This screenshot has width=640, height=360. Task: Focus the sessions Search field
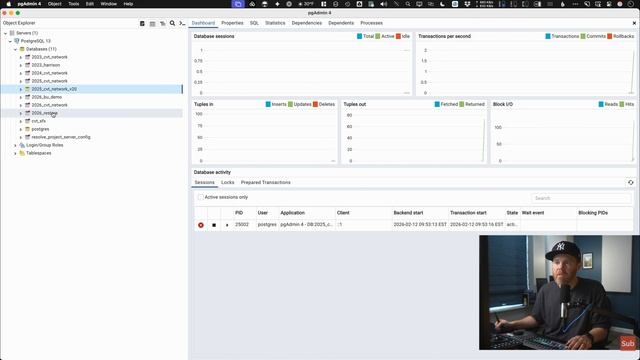pyautogui.click(x=581, y=198)
